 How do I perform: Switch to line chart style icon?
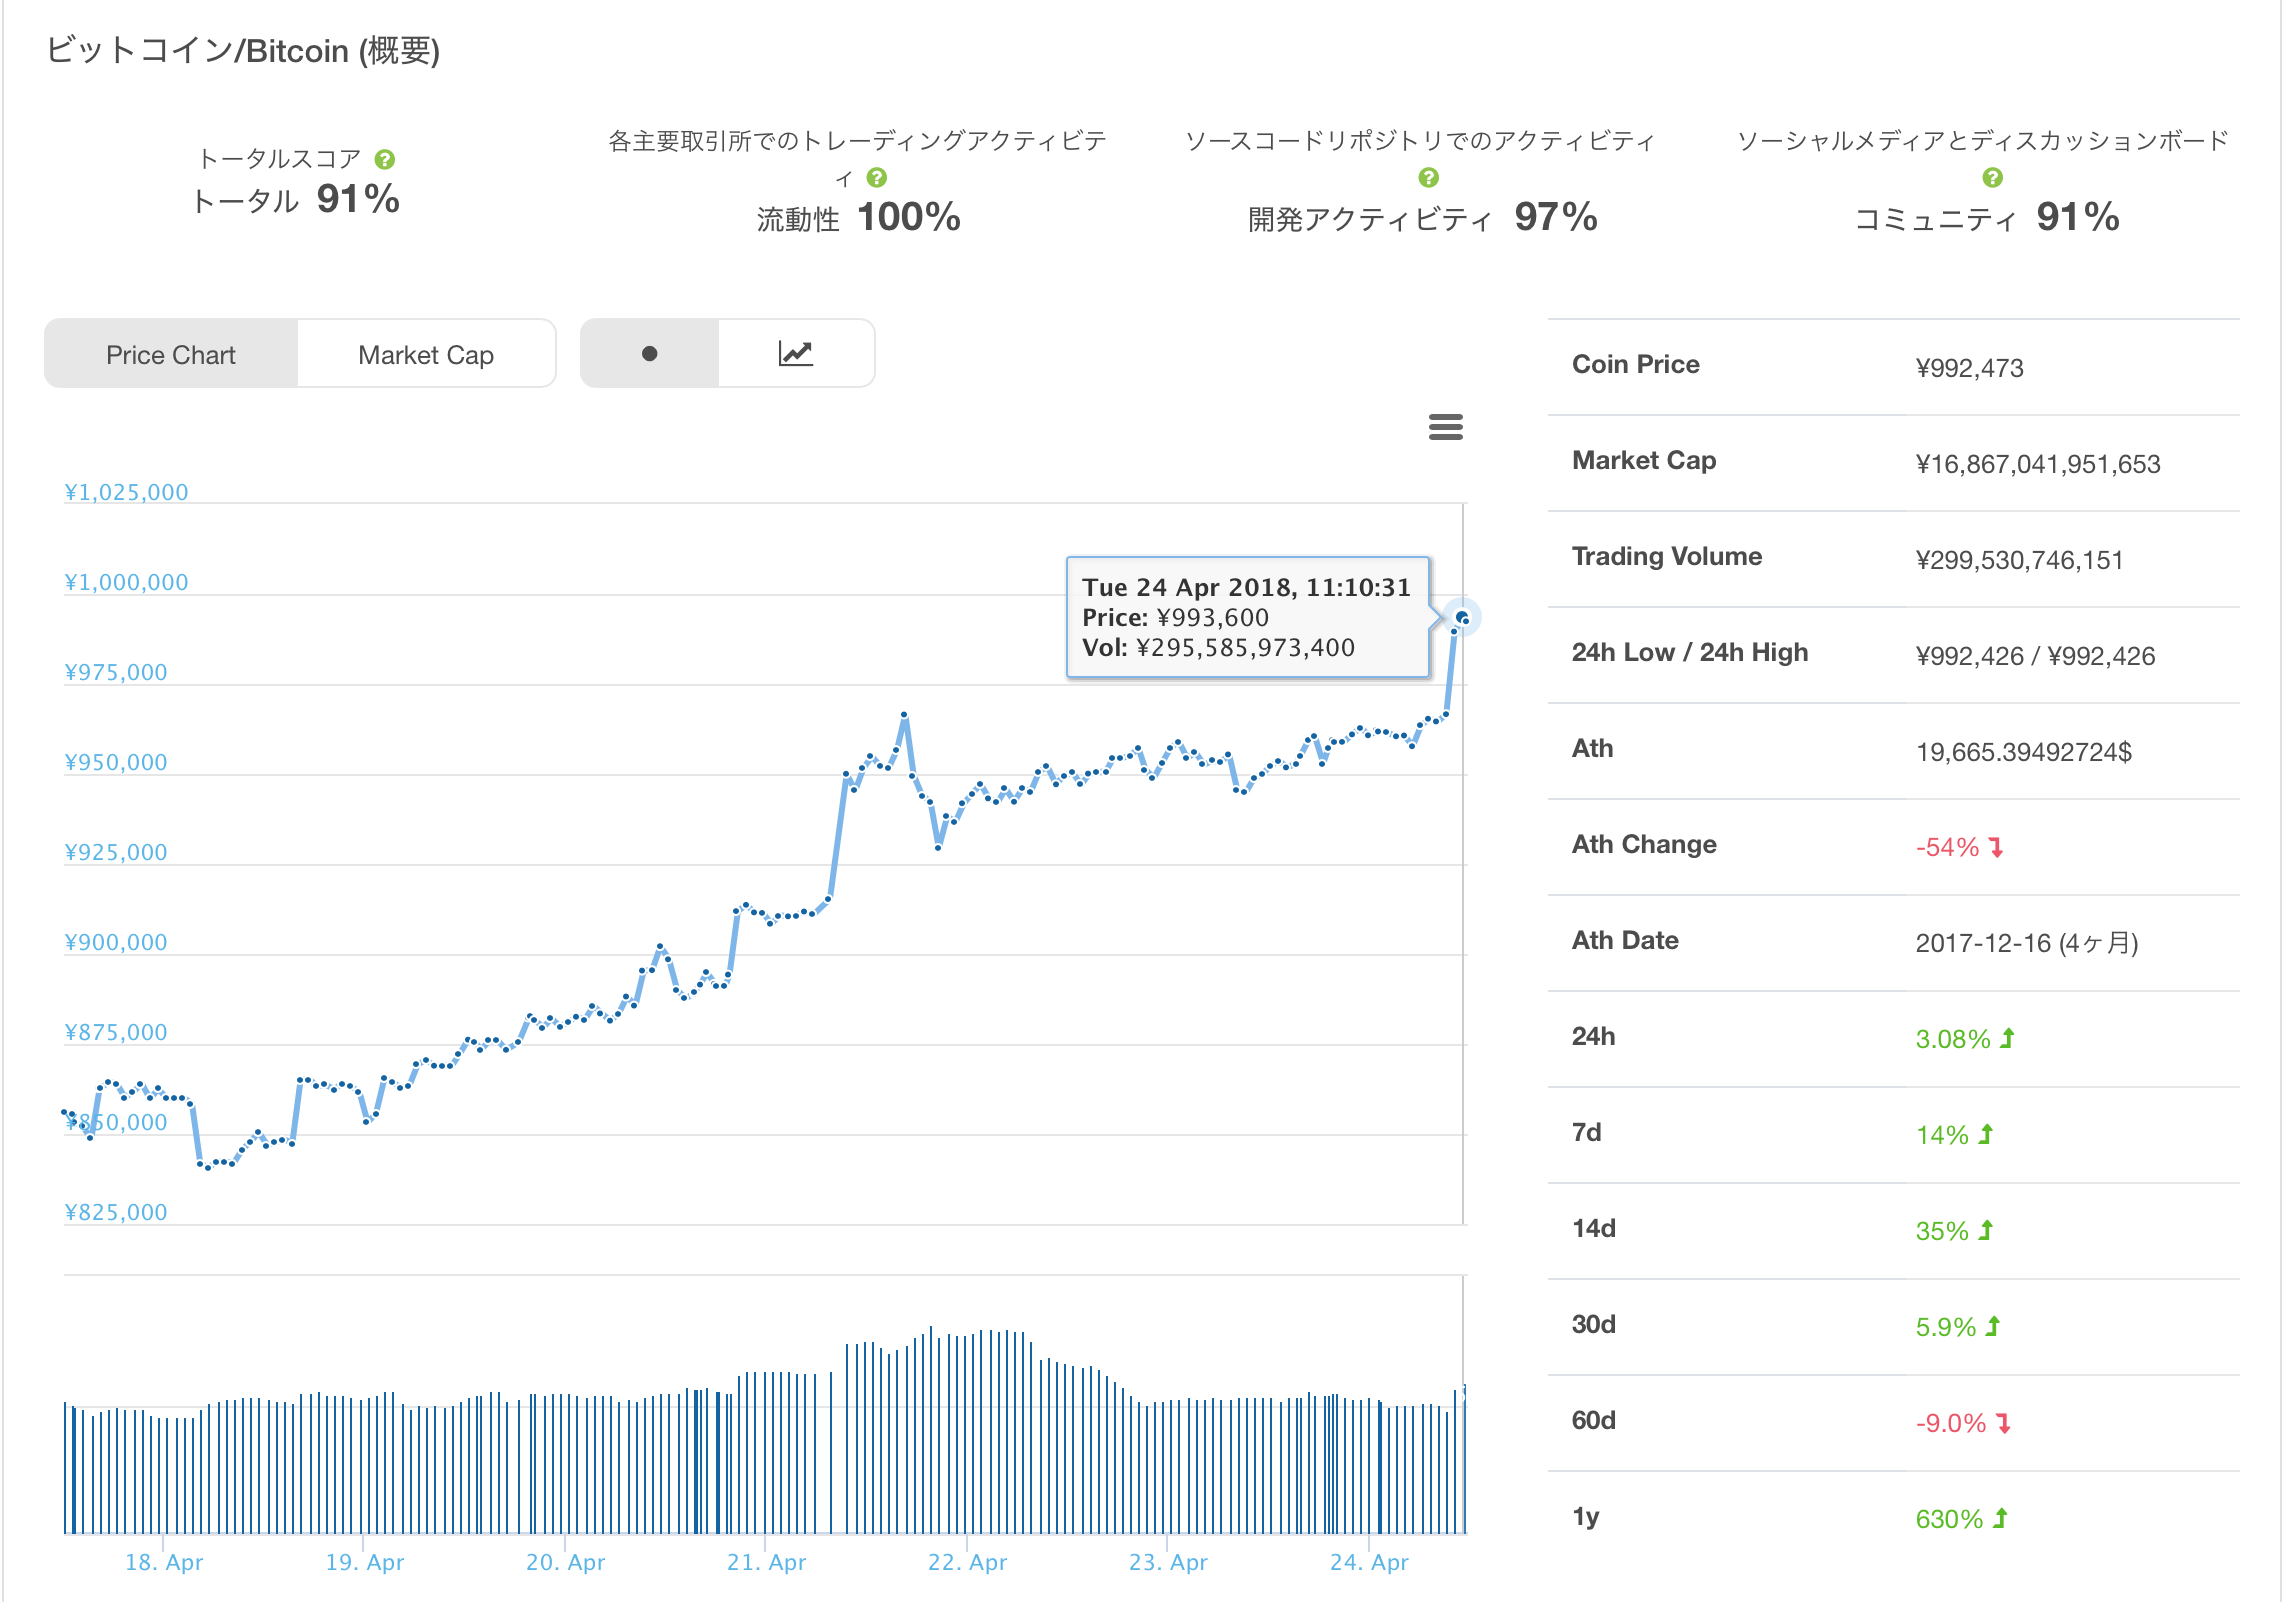796,353
